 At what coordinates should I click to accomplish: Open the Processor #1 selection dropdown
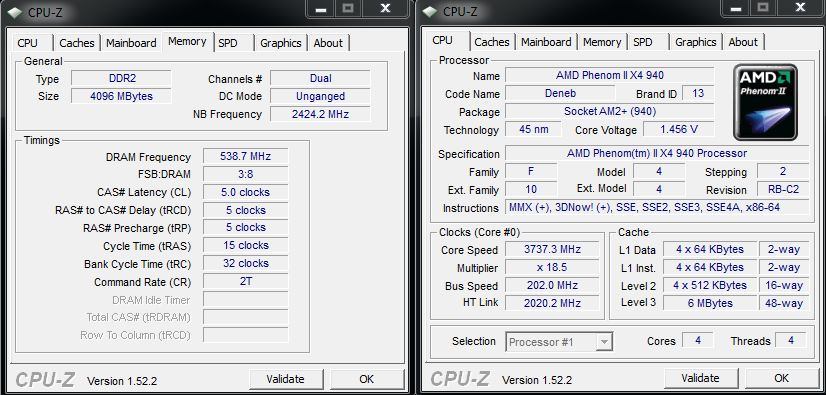click(x=559, y=342)
